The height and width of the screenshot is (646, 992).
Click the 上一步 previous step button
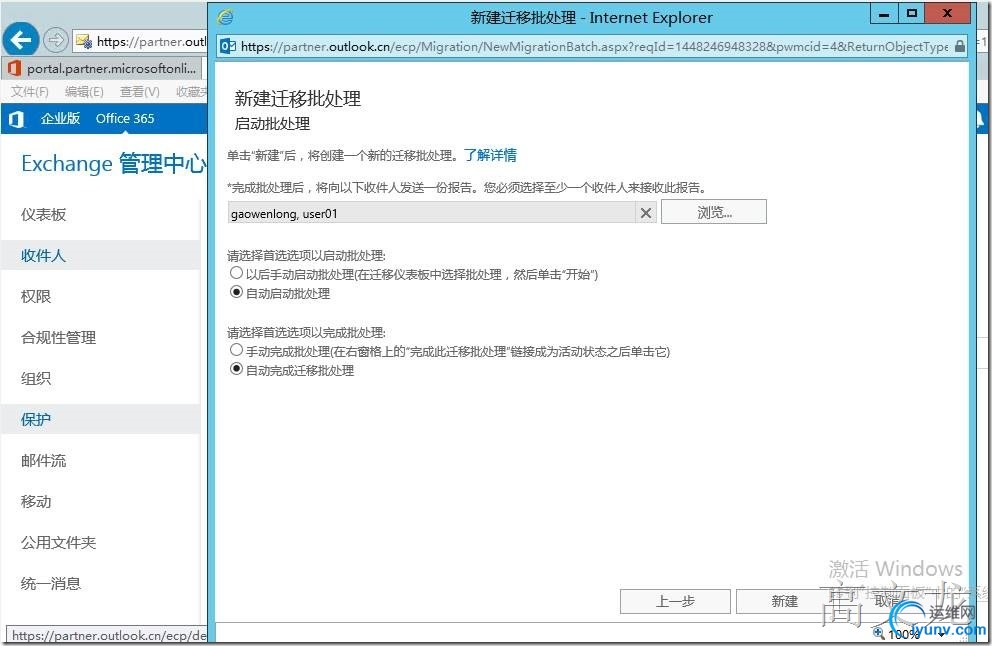[x=675, y=601]
